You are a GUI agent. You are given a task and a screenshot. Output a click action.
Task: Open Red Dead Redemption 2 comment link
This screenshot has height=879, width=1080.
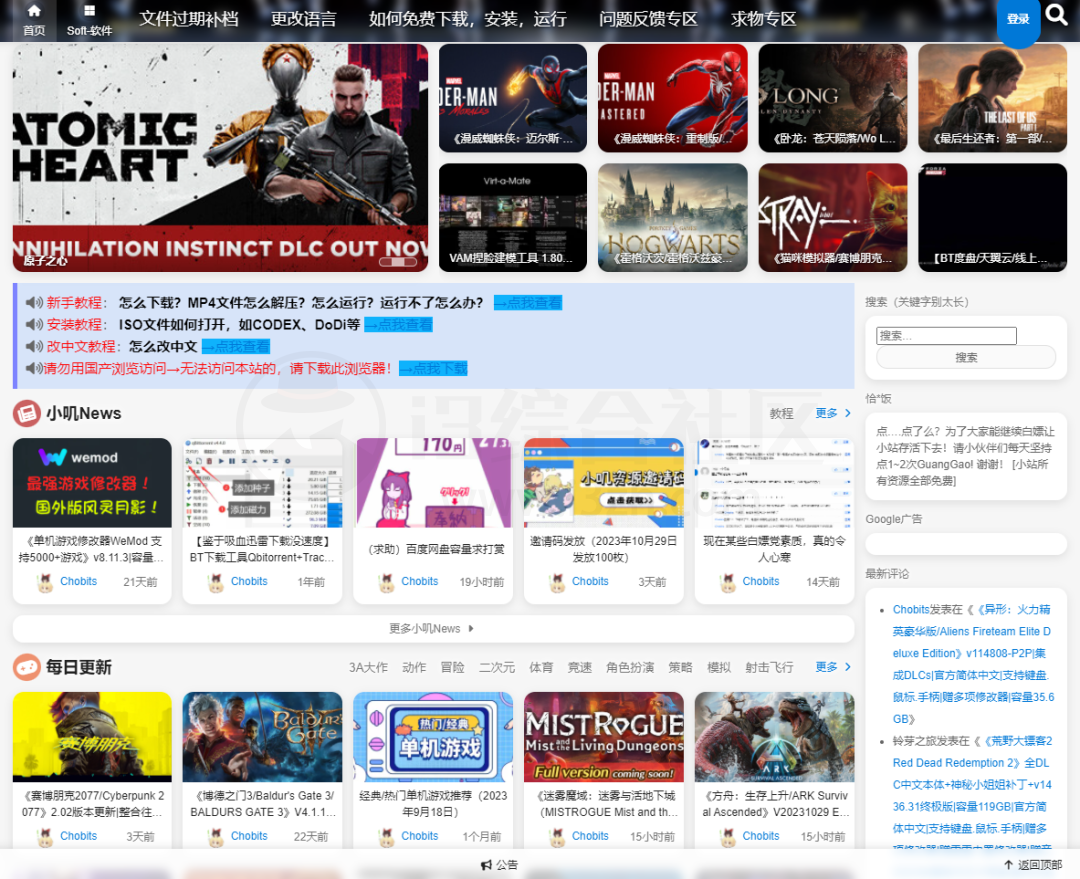(x=972, y=795)
